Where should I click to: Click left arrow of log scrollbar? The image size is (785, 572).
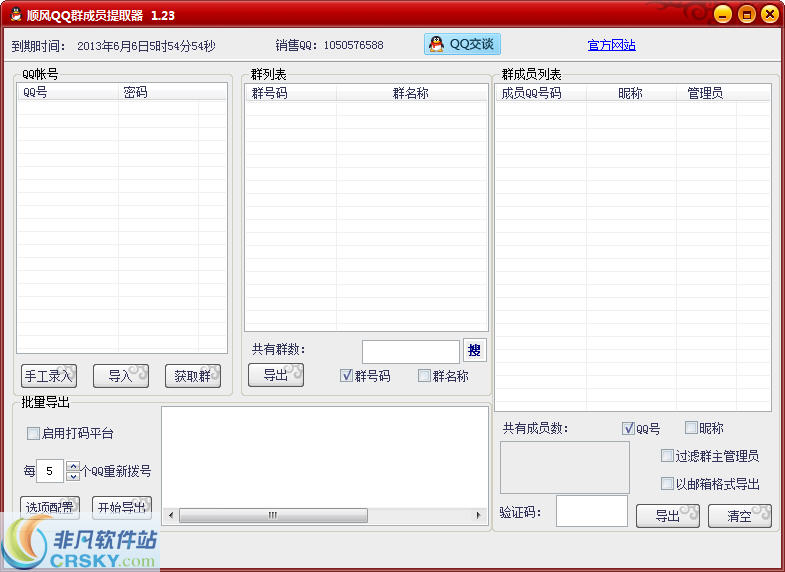tap(171, 515)
